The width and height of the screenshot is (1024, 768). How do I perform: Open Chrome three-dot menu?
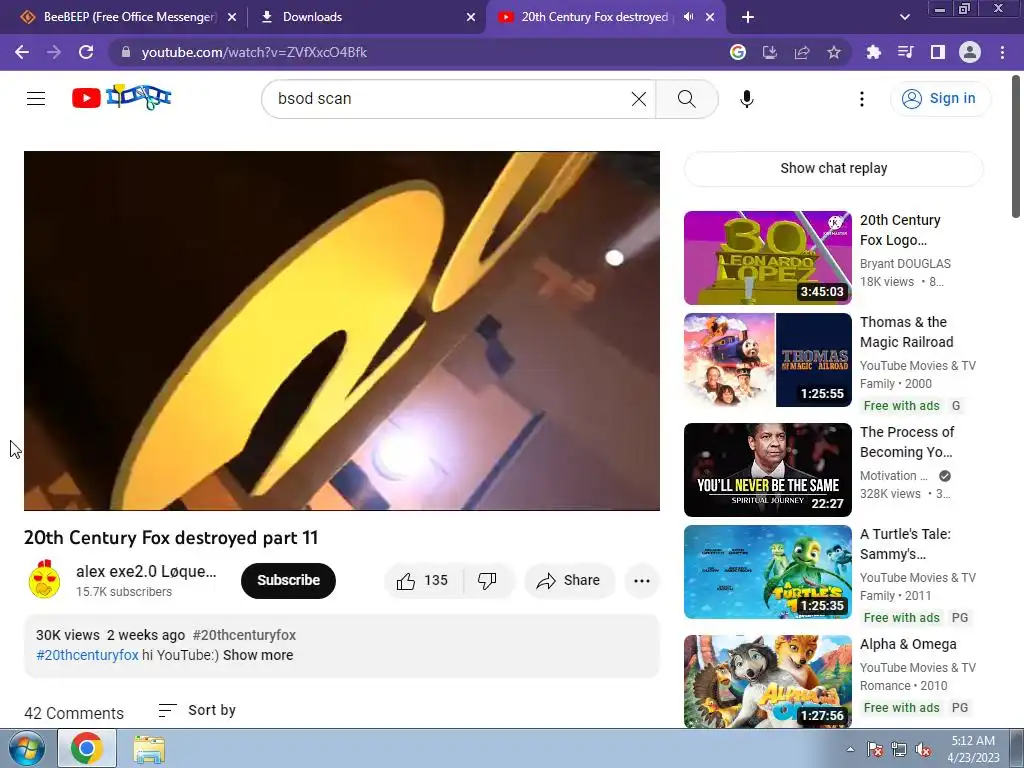[x=1002, y=52]
